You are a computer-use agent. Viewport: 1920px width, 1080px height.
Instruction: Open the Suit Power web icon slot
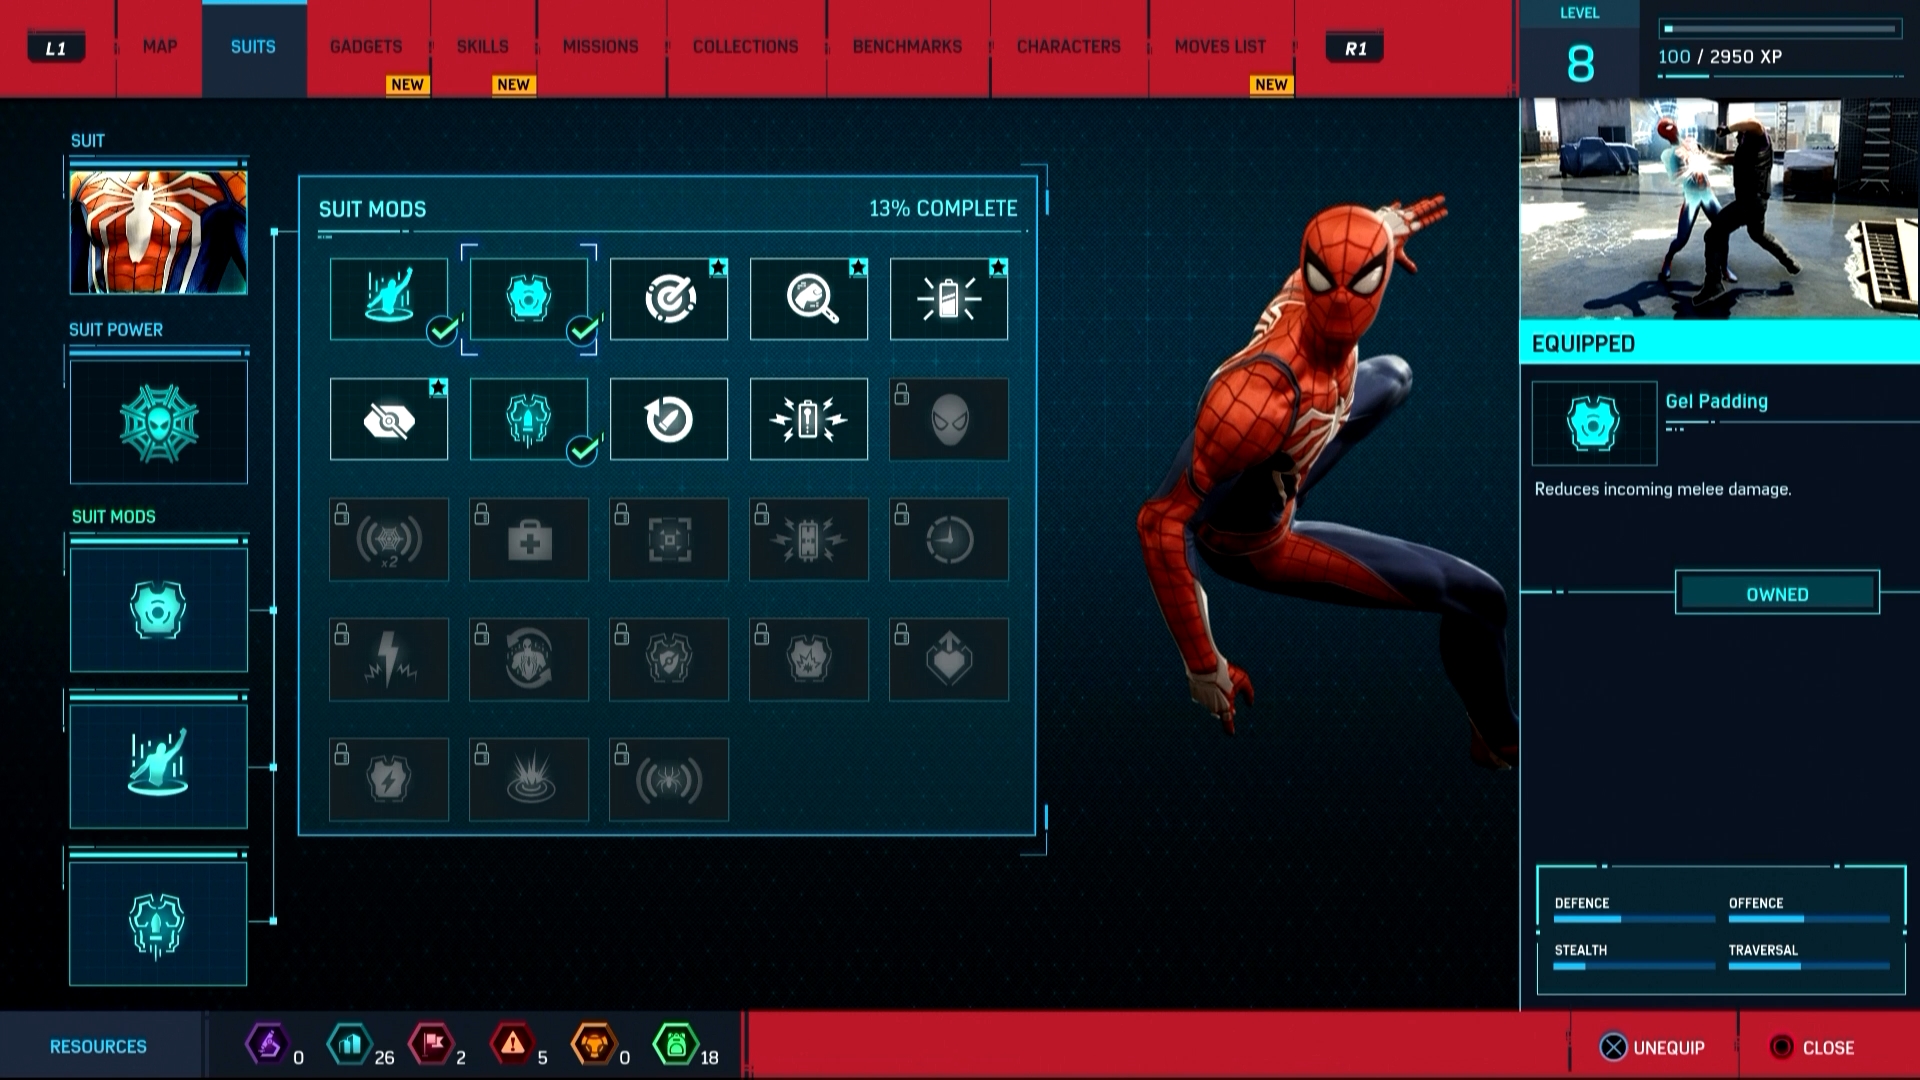click(158, 422)
